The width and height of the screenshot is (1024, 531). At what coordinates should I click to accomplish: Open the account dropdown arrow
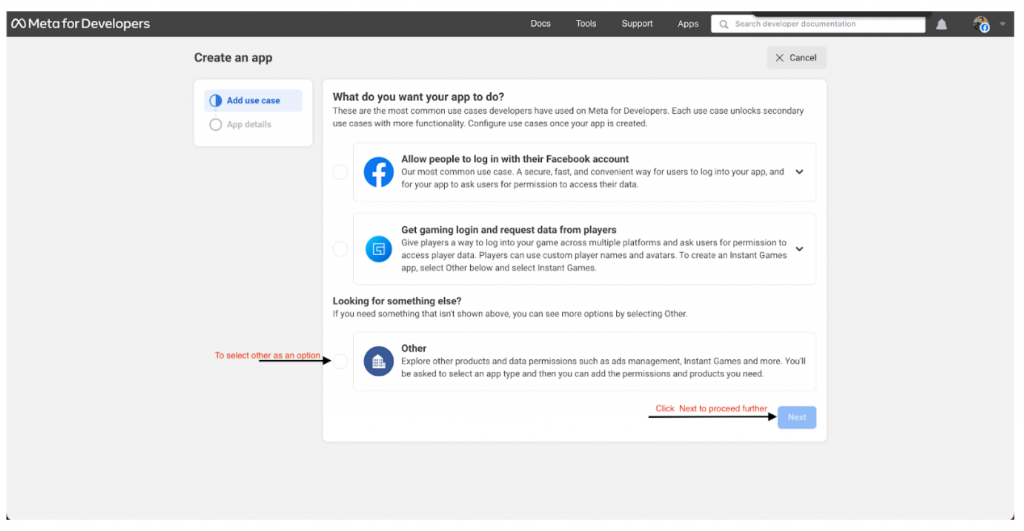[1002, 24]
